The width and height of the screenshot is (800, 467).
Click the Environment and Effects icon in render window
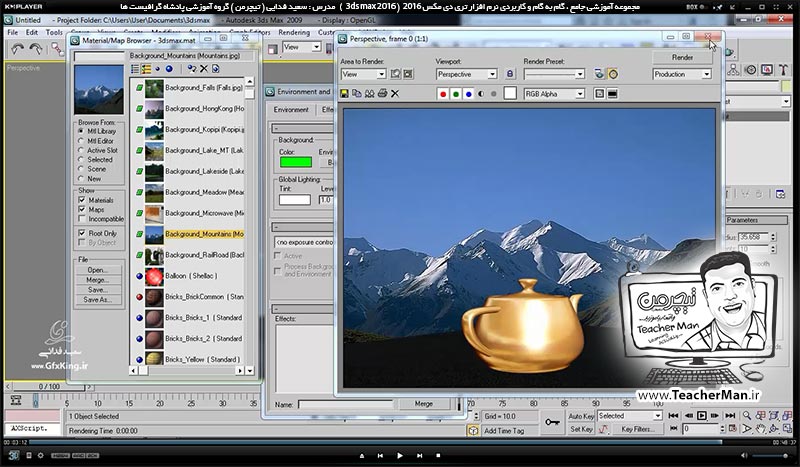[613, 74]
